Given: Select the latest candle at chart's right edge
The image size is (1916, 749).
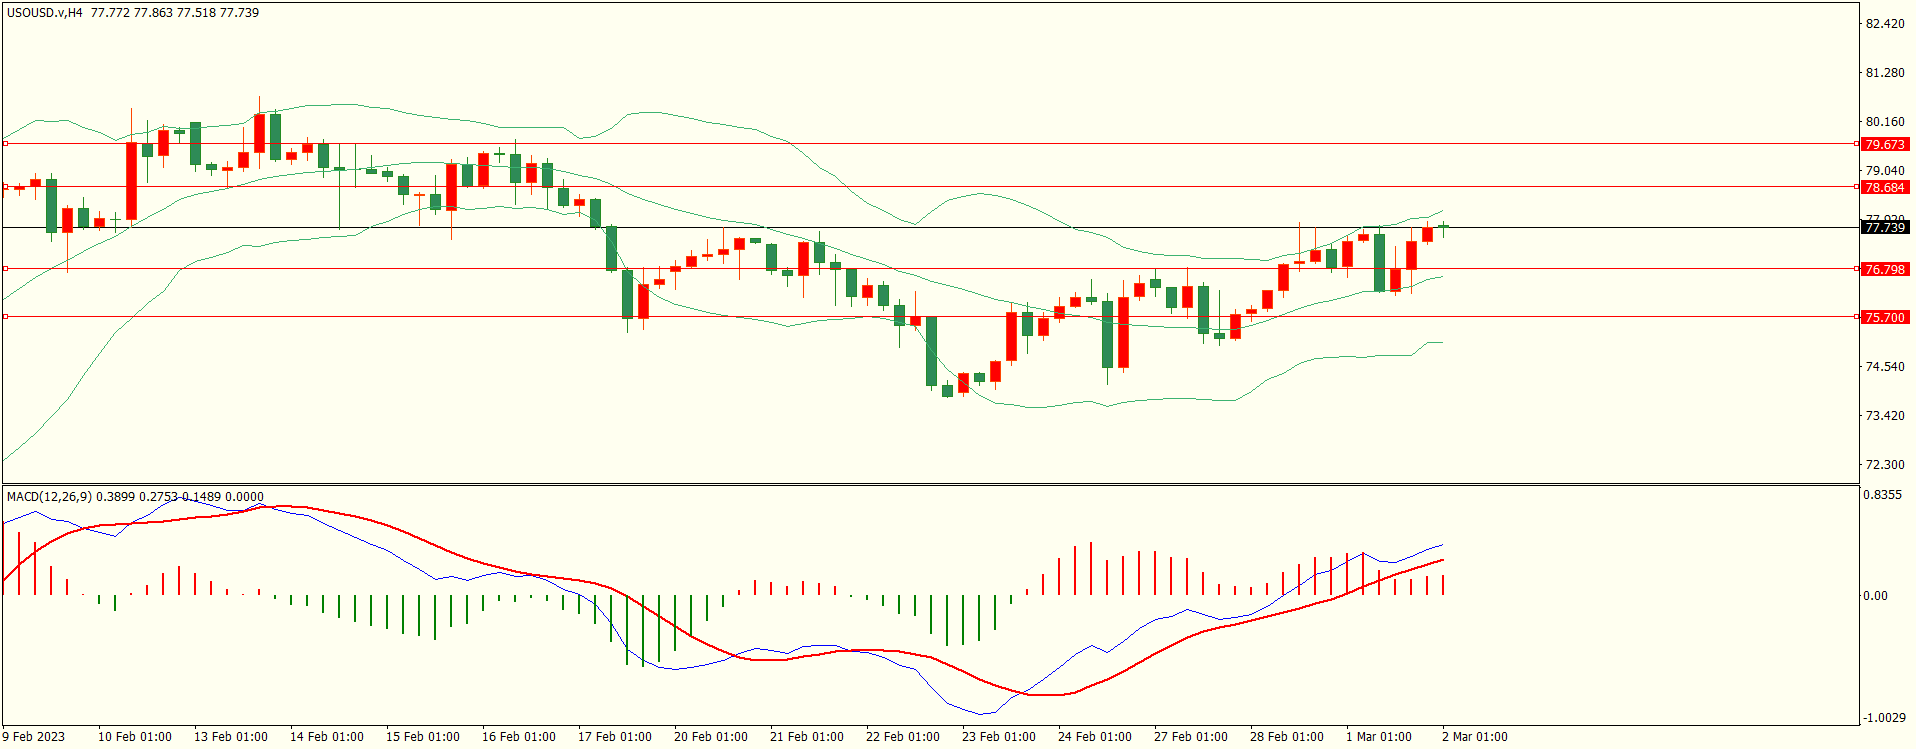Looking at the screenshot, I should pos(1443,227).
